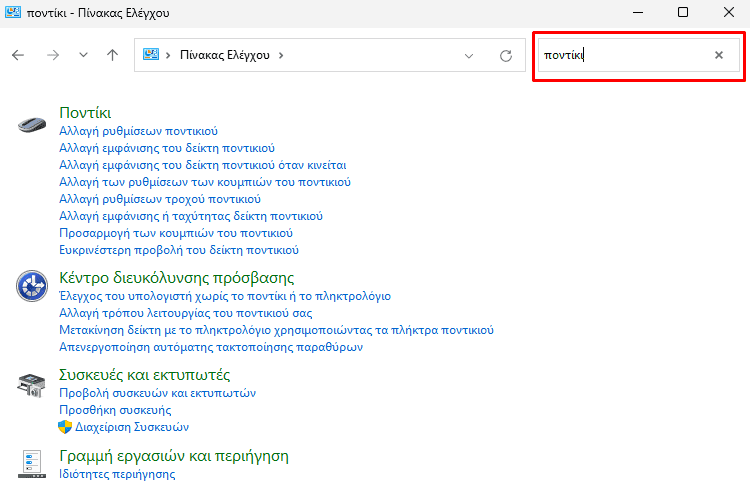The width and height of the screenshot is (750, 500).
Task: Click inside the search field containing ποντίκι
Action: click(x=624, y=55)
